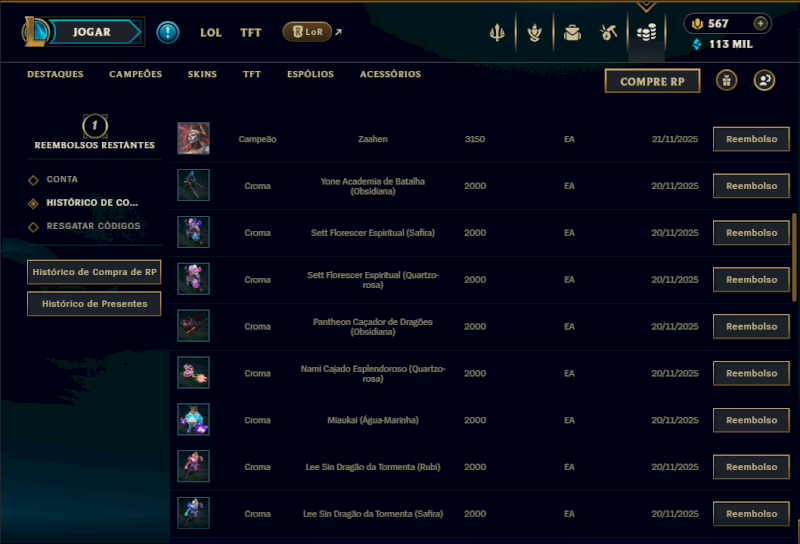Viewport: 800px width, 544px height.
Task: Click the plus icon to add RP
Action: click(760, 23)
